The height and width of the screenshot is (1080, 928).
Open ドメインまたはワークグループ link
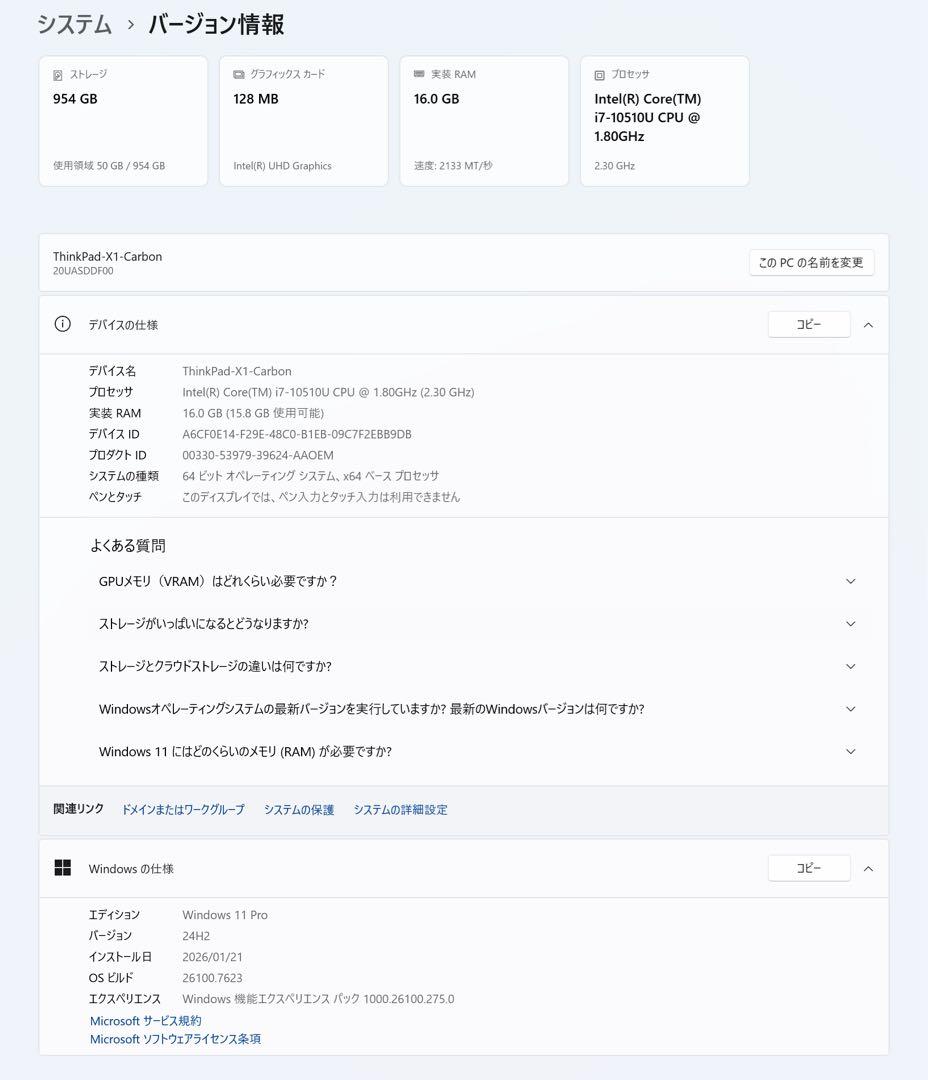tap(183, 810)
